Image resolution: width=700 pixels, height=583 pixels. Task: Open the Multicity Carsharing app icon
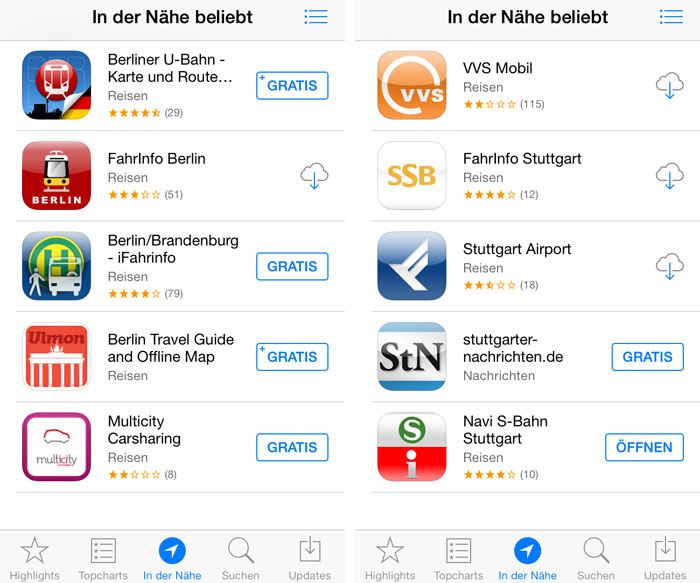click(56, 446)
